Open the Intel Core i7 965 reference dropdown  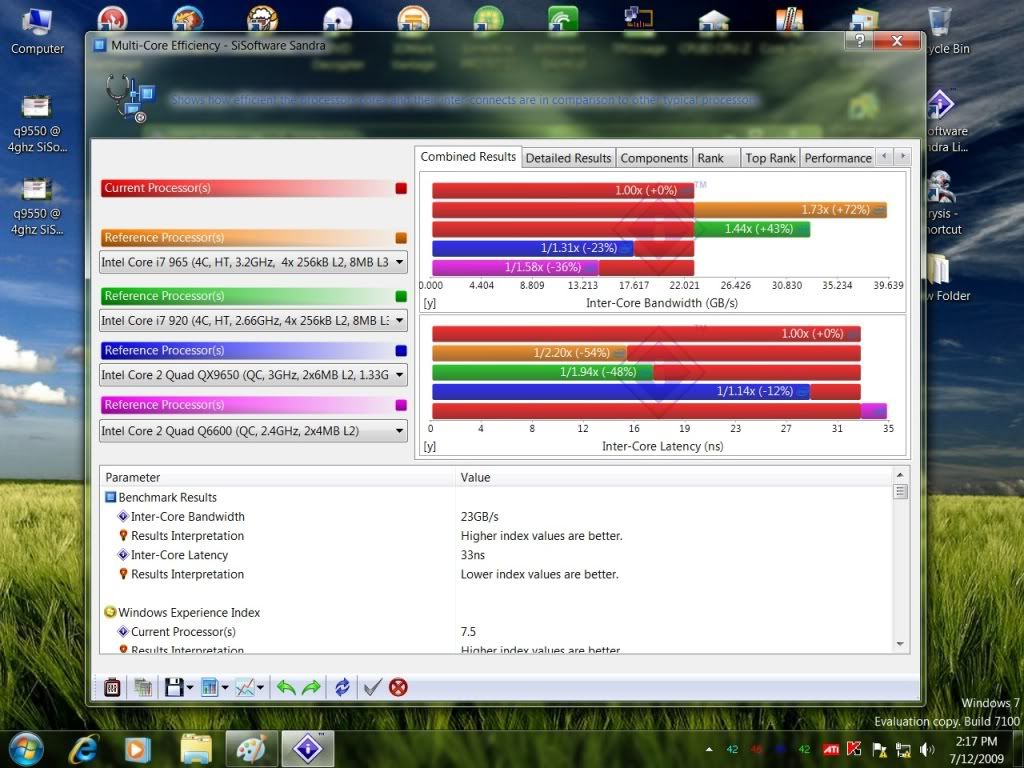(253, 263)
